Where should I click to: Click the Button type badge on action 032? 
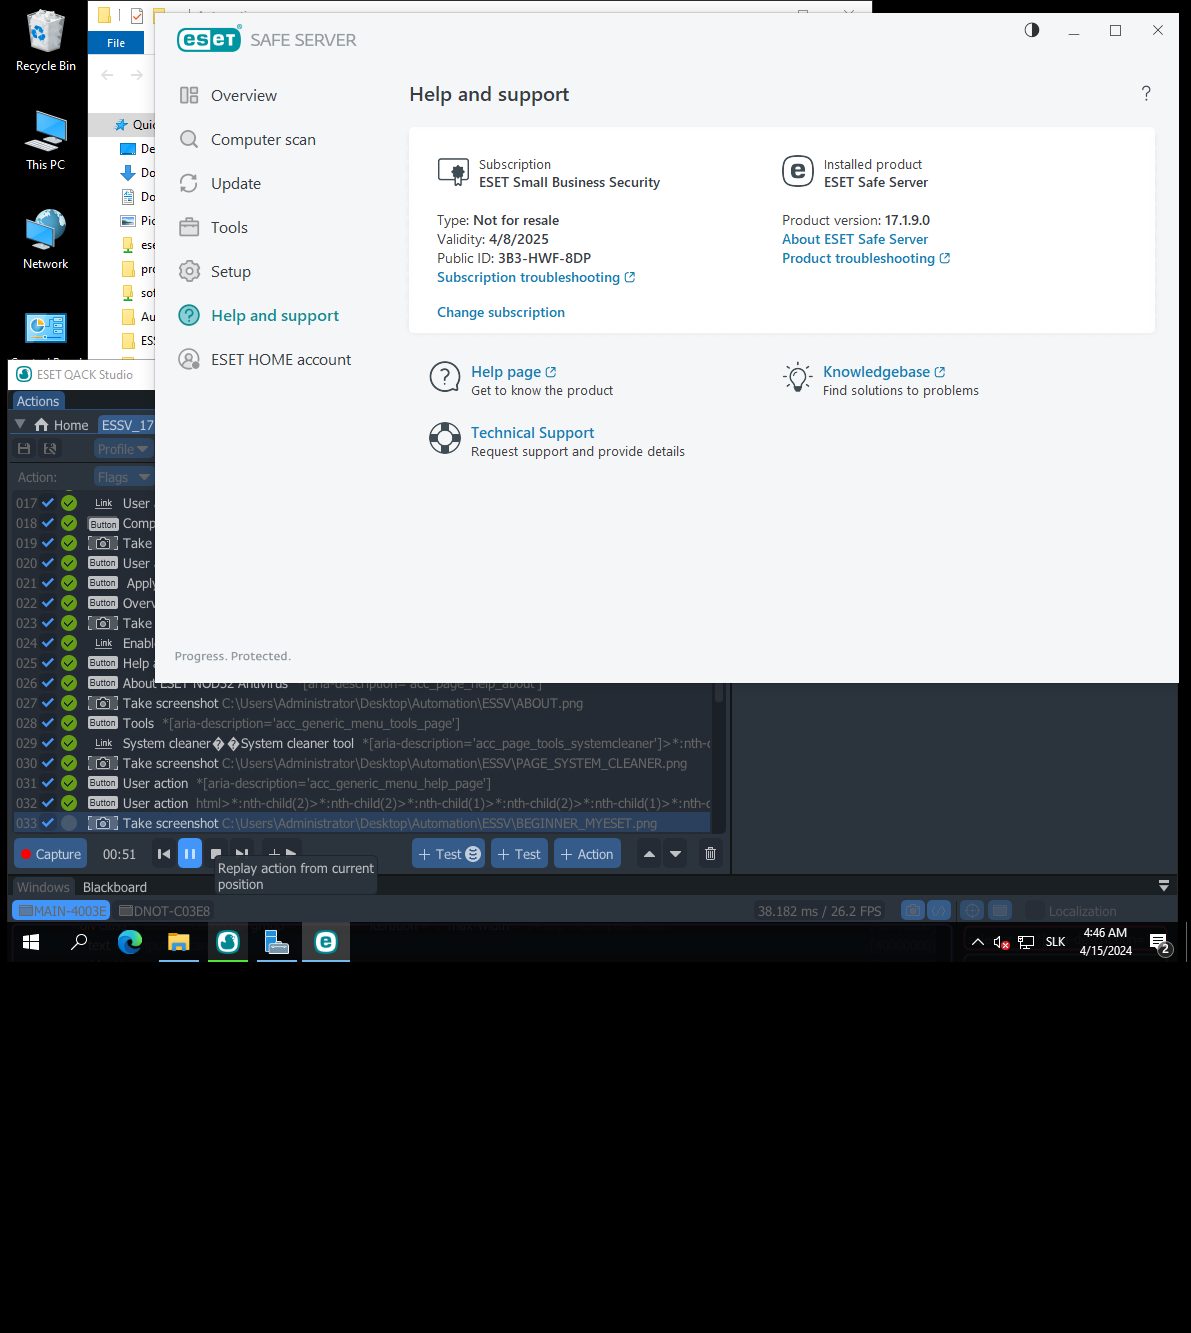[103, 803]
